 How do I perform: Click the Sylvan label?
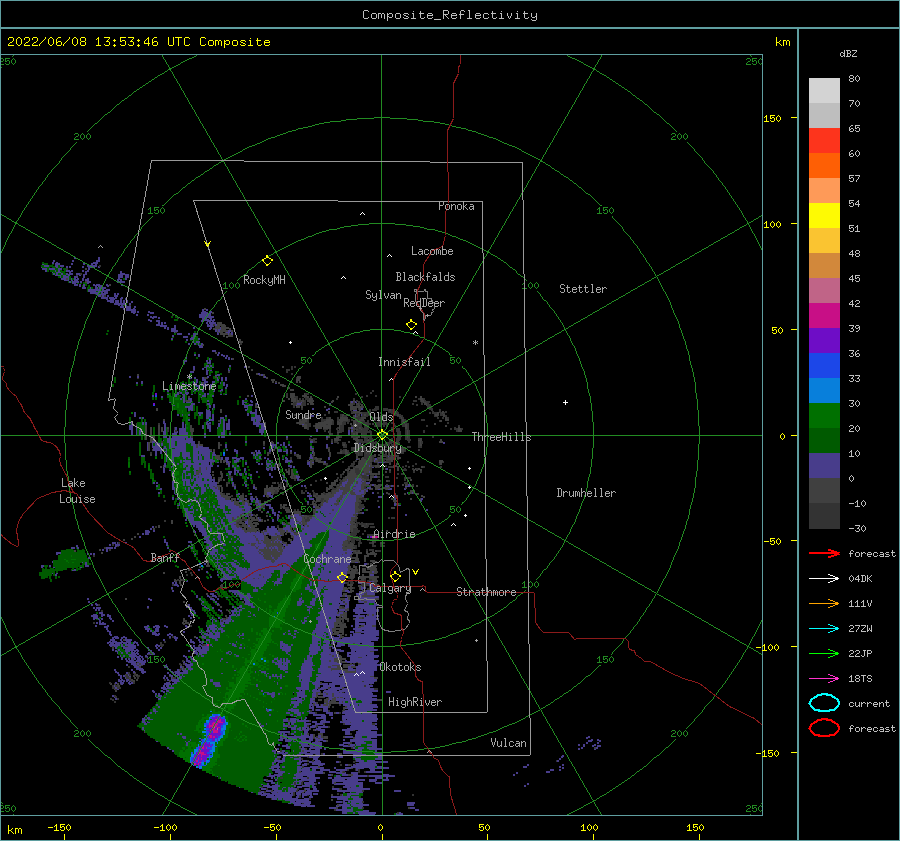[x=383, y=295]
